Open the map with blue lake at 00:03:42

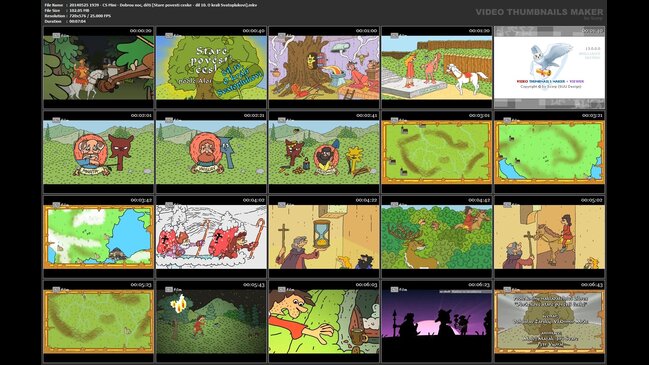point(99,237)
